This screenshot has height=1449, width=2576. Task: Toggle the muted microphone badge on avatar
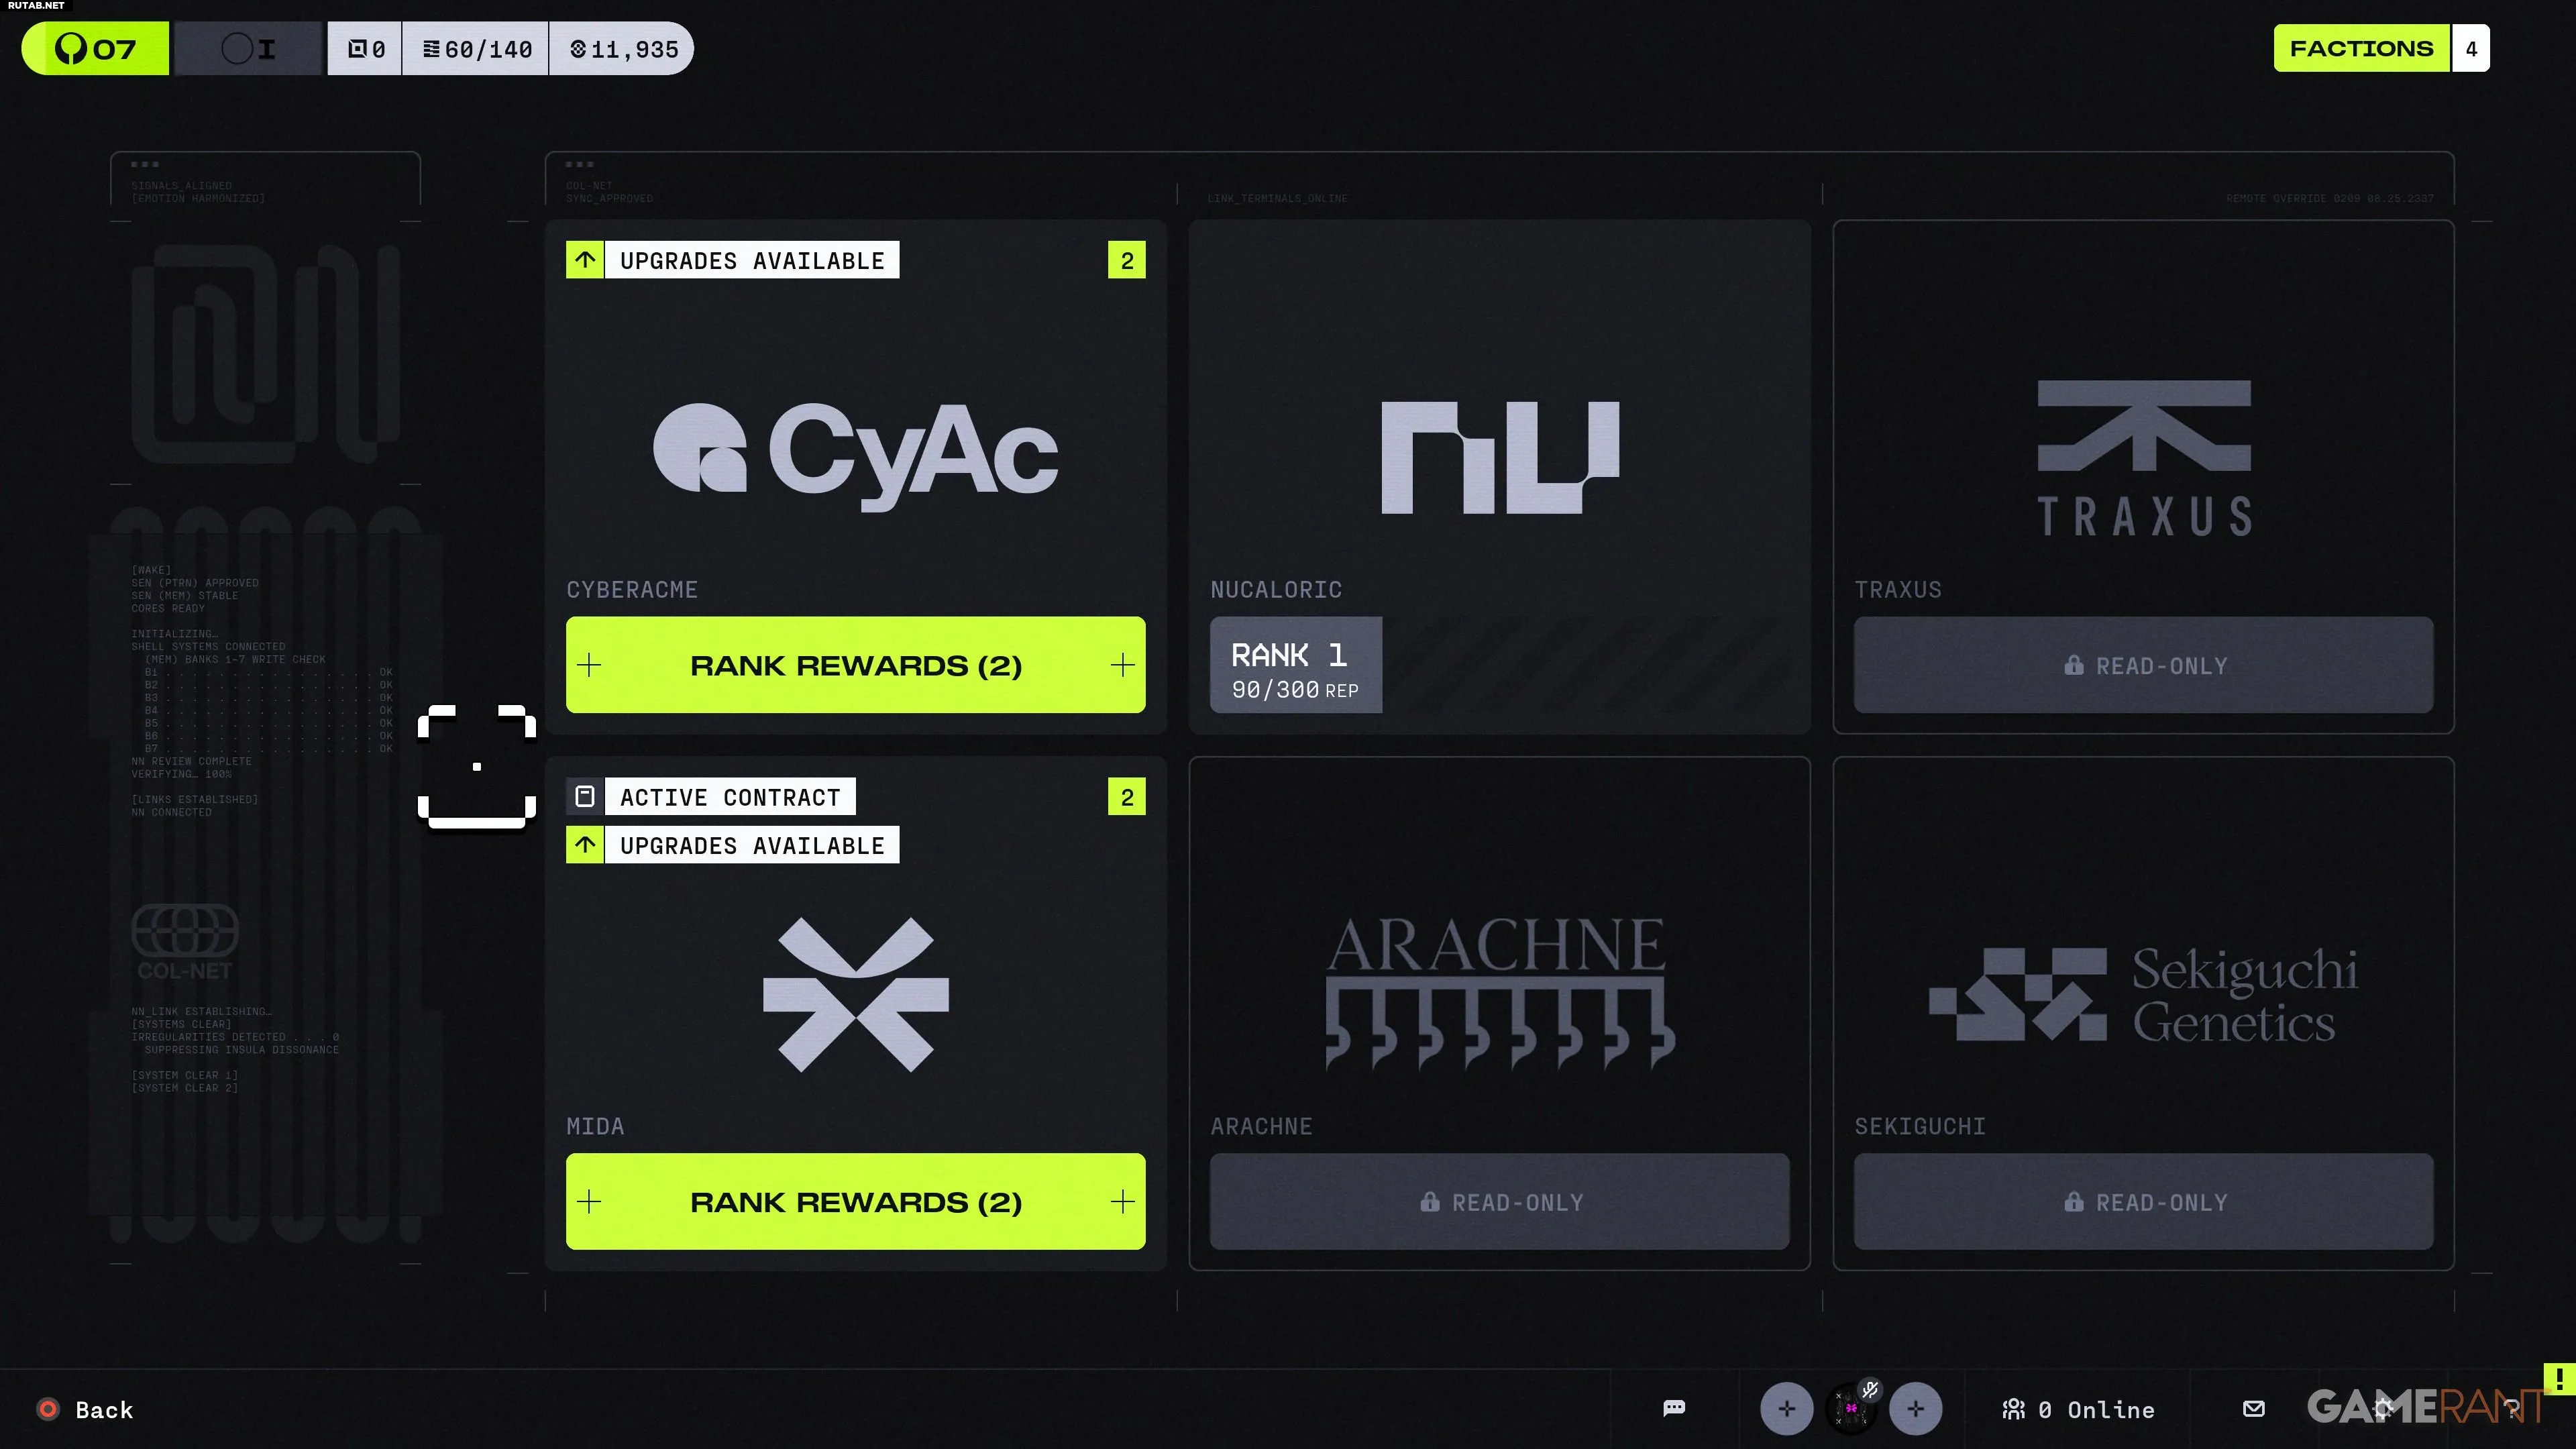coord(1870,1389)
